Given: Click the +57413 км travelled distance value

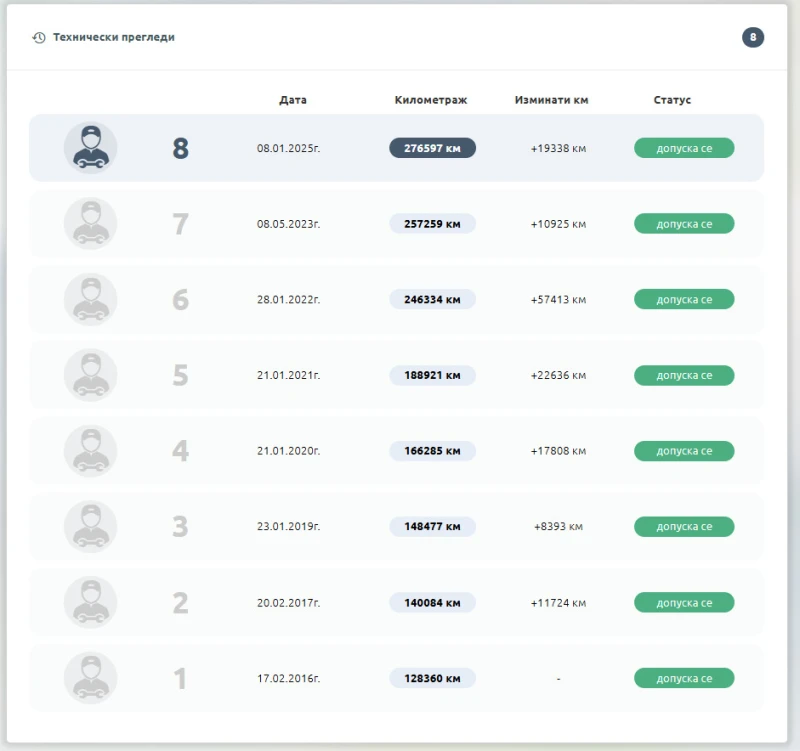Looking at the screenshot, I should click(x=558, y=300).
